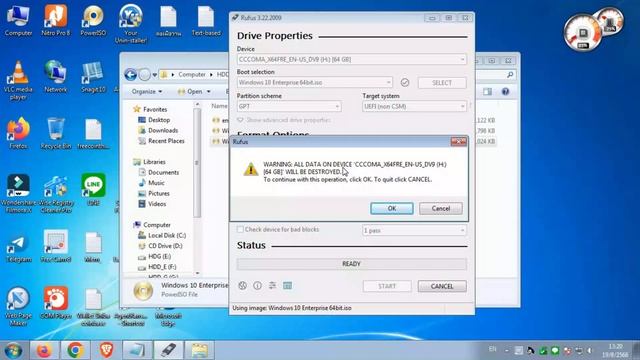Open LINE desktop icon

[x=93, y=189]
